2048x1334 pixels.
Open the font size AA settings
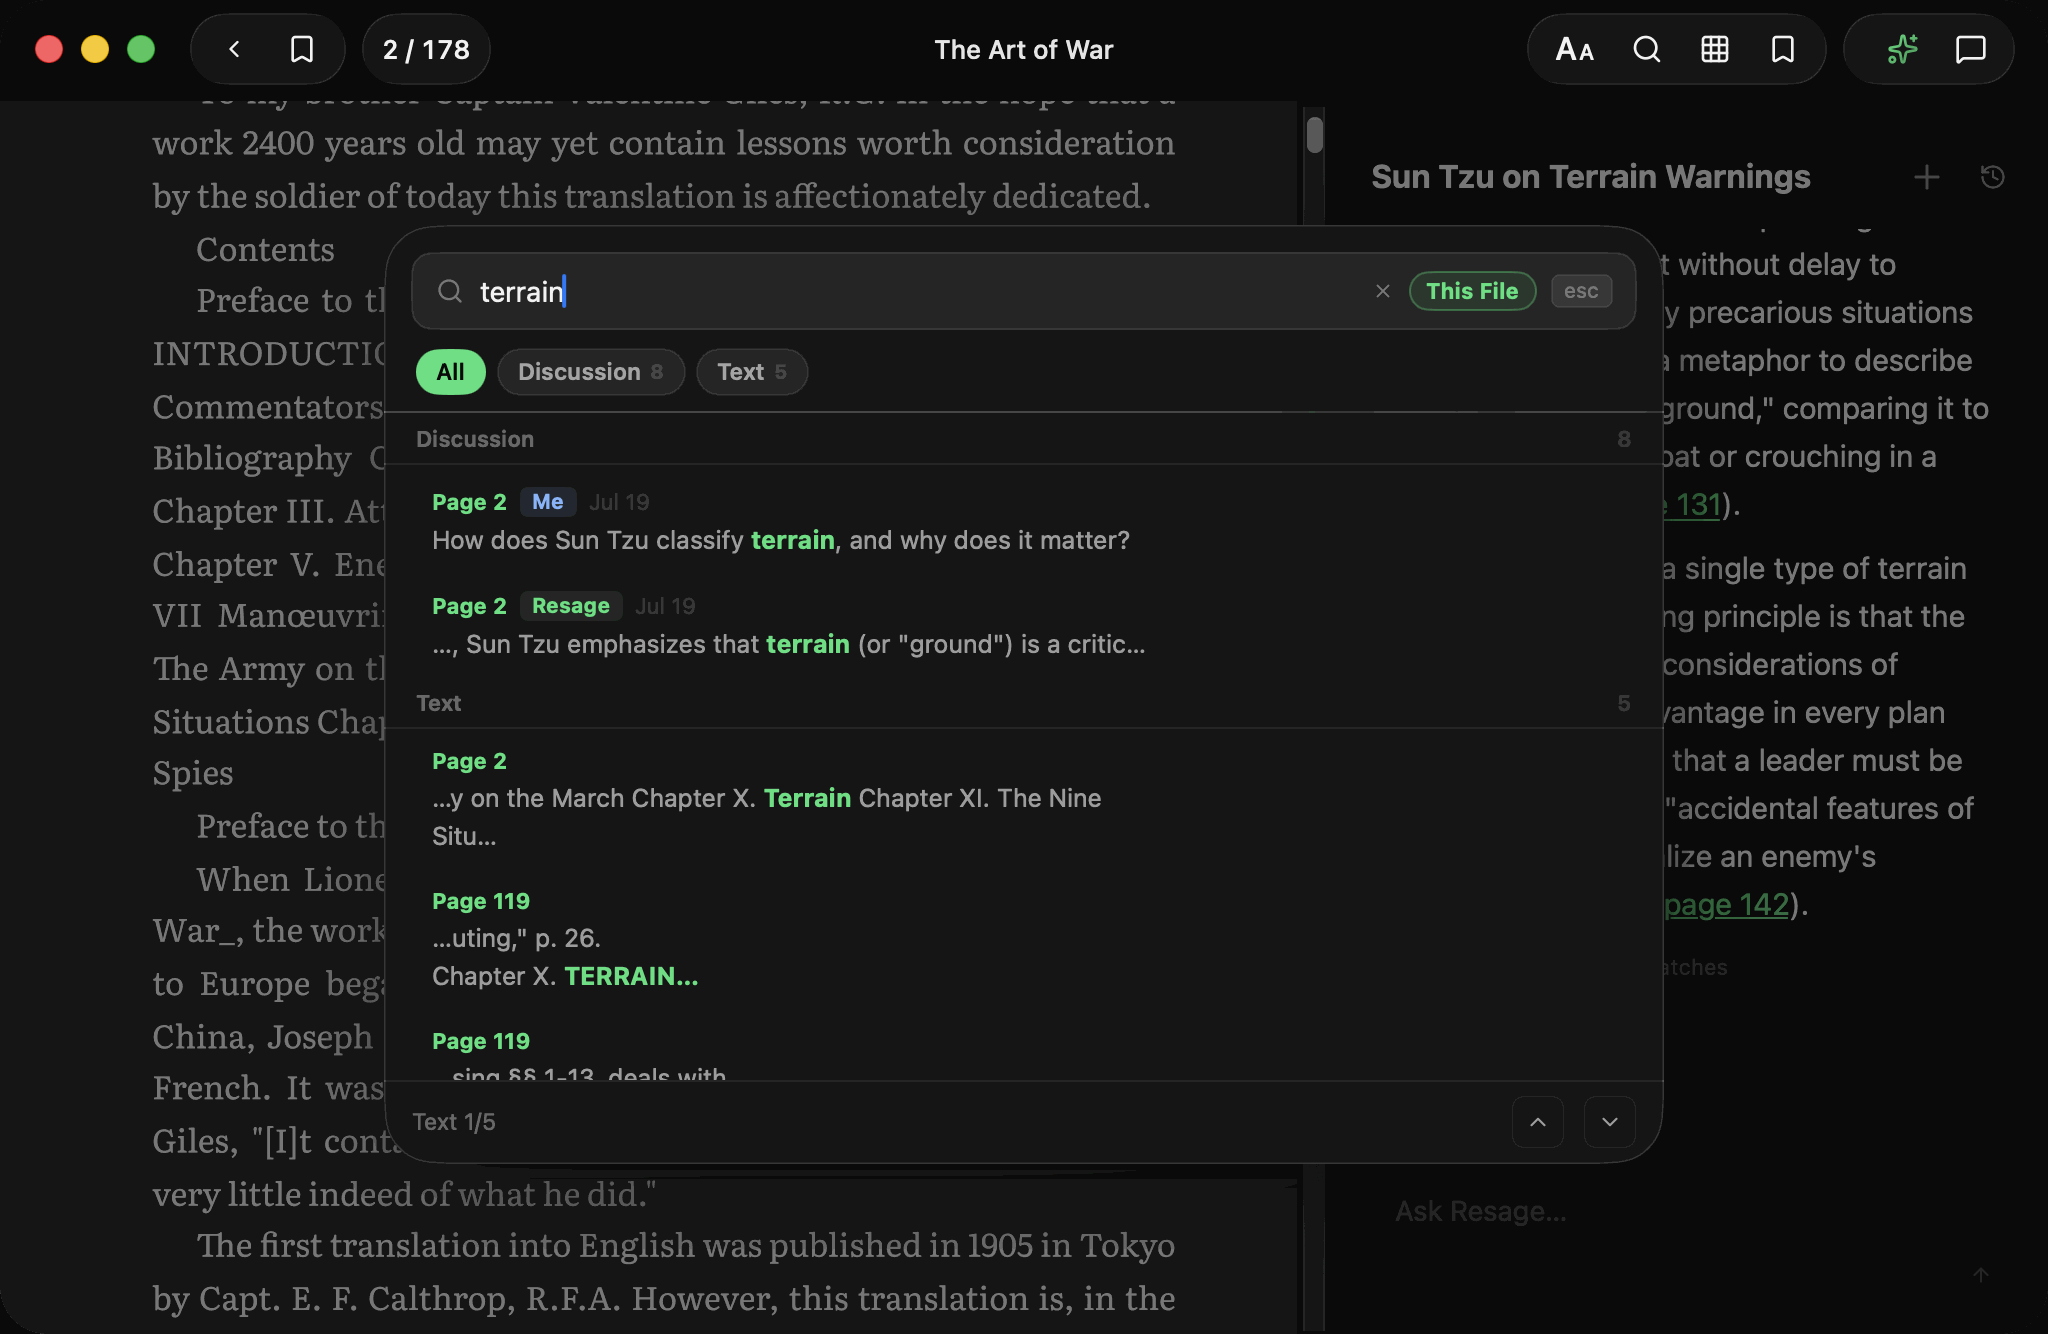pos(1574,49)
